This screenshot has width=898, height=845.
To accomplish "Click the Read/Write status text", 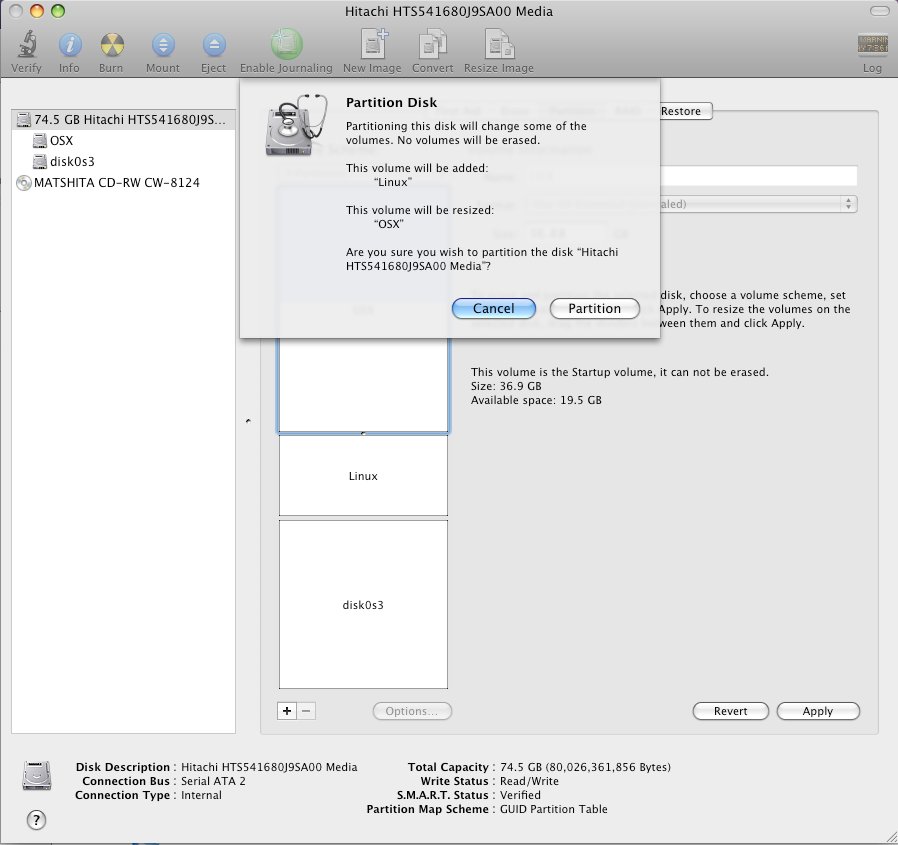I will coord(529,781).
